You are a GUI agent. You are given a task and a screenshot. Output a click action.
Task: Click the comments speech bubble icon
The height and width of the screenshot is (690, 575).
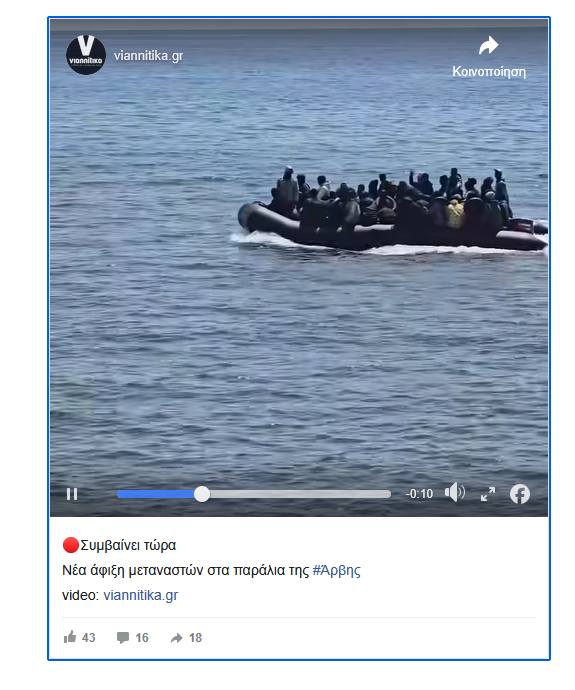123,638
